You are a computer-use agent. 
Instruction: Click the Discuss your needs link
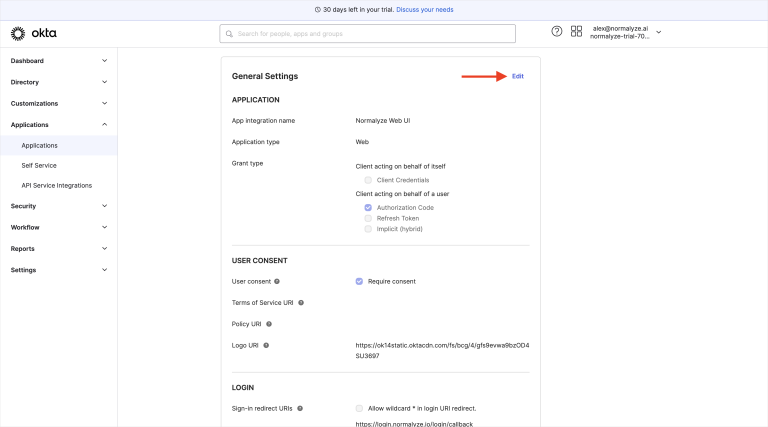pos(423,9)
